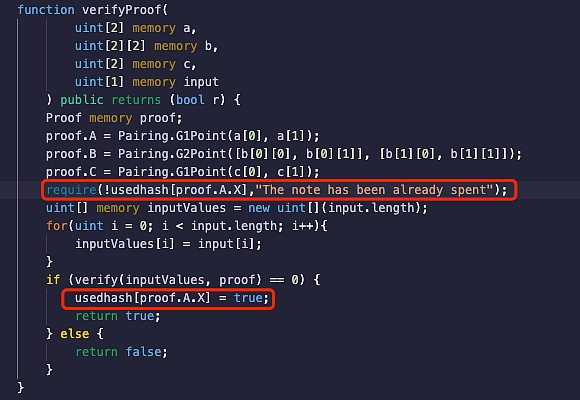The width and height of the screenshot is (580, 400).
Task: Click the else keyword
Action: (75, 334)
